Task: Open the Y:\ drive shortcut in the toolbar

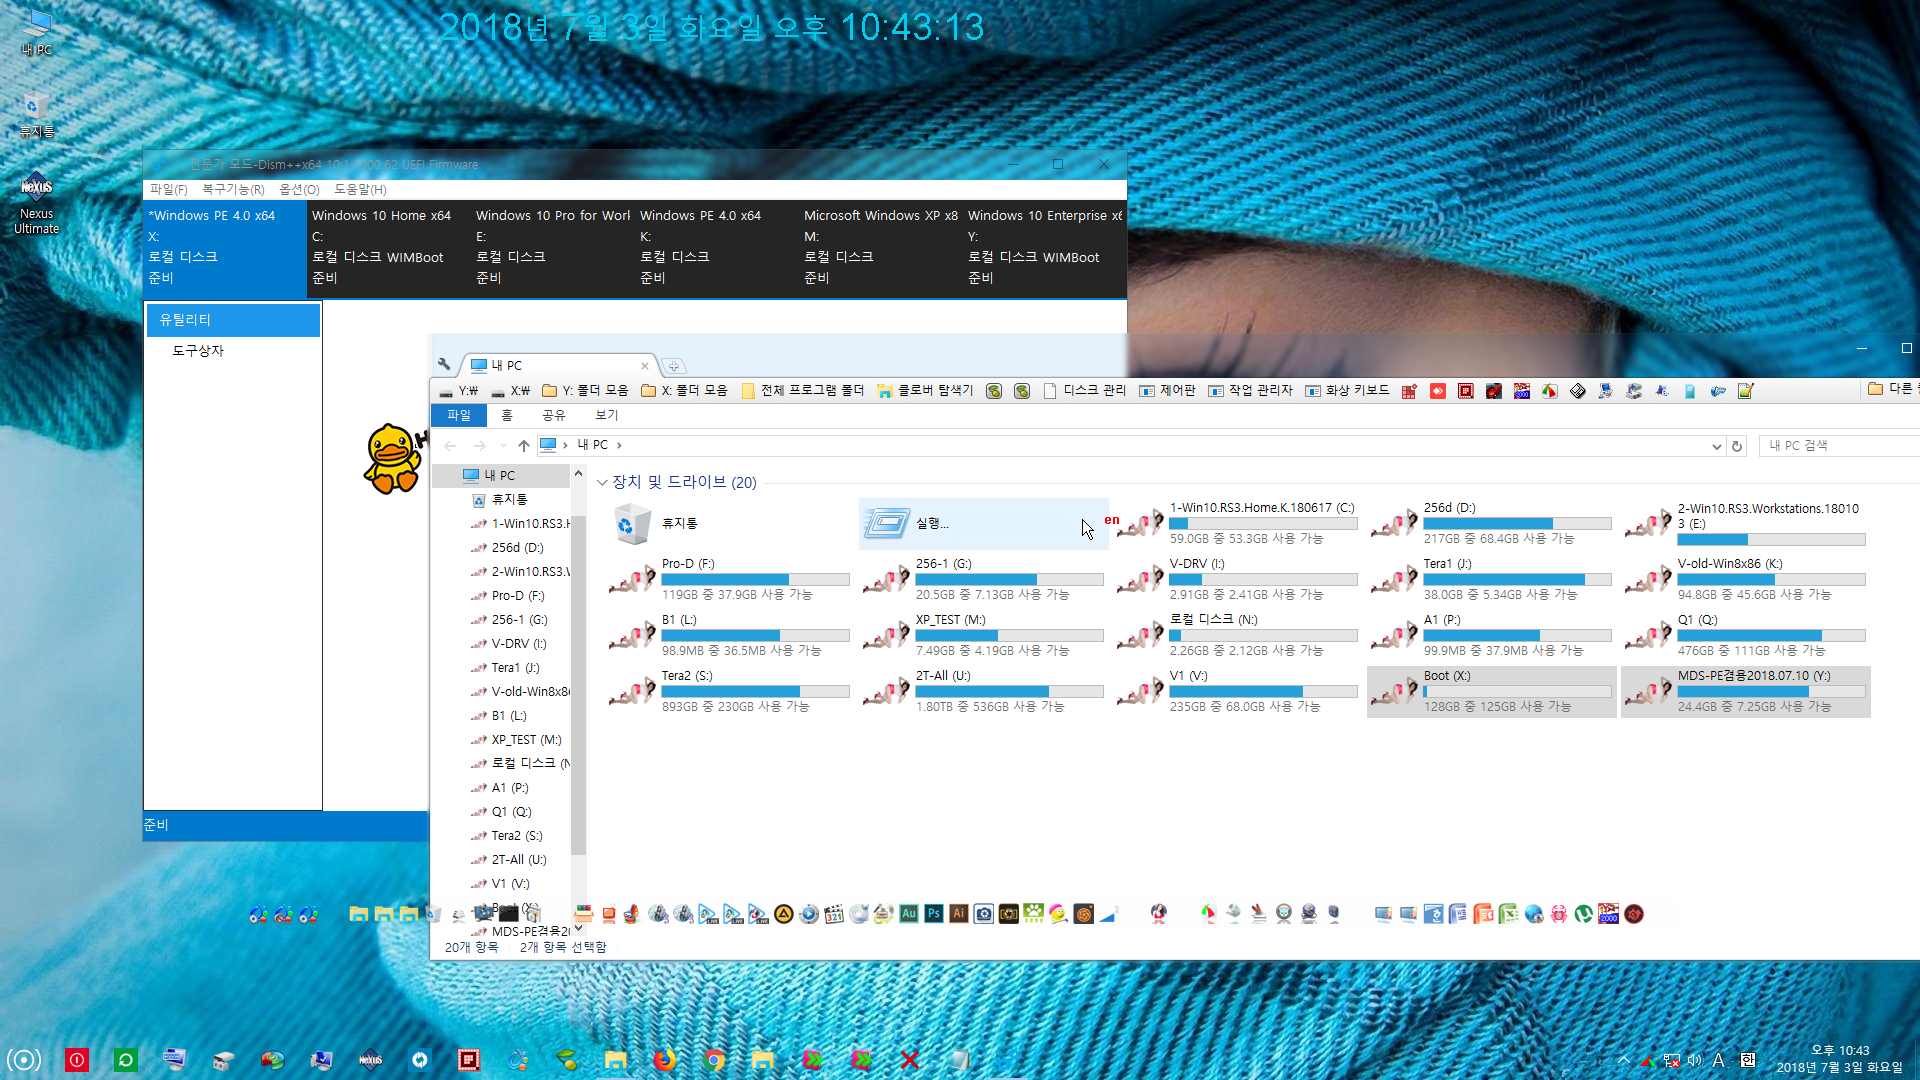Action: [459, 391]
